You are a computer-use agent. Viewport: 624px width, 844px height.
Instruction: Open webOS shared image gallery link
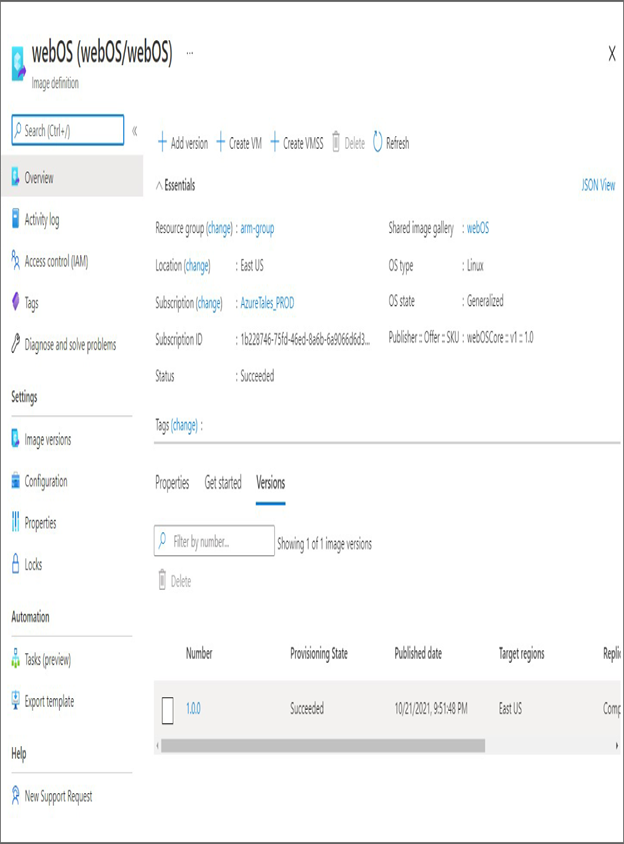[x=478, y=228]
